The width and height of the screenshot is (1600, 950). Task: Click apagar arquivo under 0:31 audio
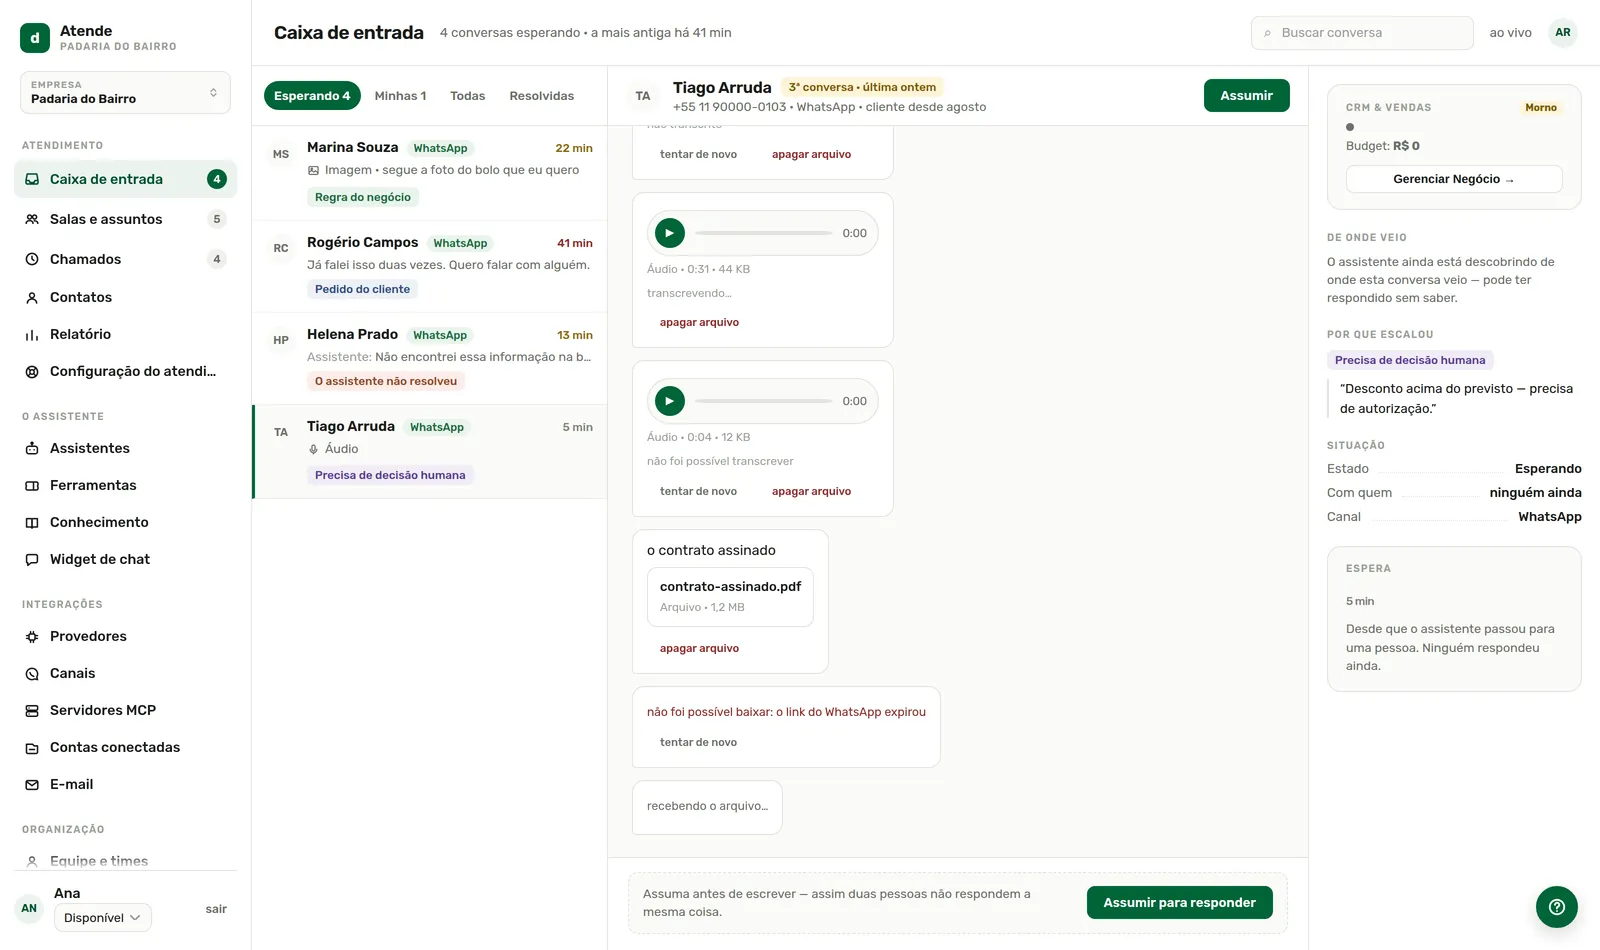tap(699, 323)
